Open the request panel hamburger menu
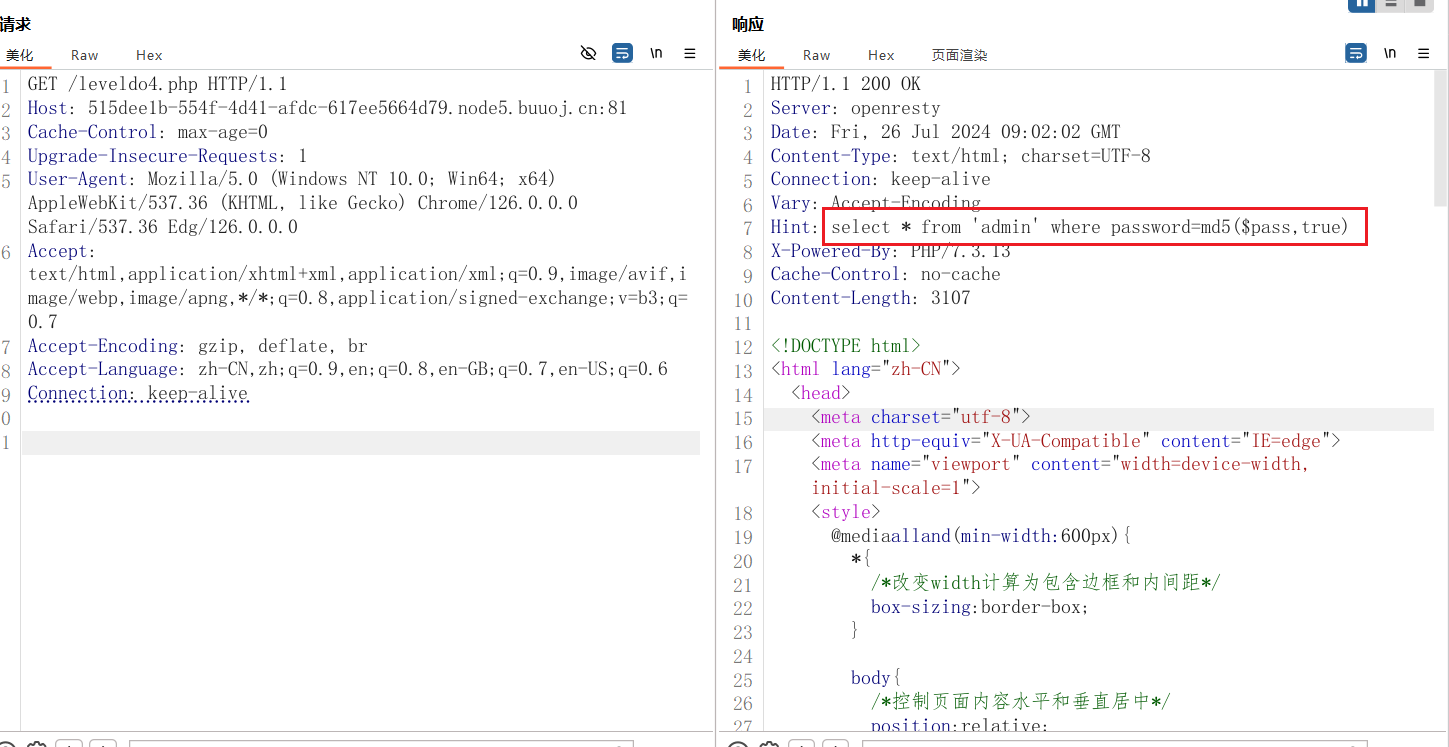Screen dimensions: 1449x747 (x=690, y=53)
